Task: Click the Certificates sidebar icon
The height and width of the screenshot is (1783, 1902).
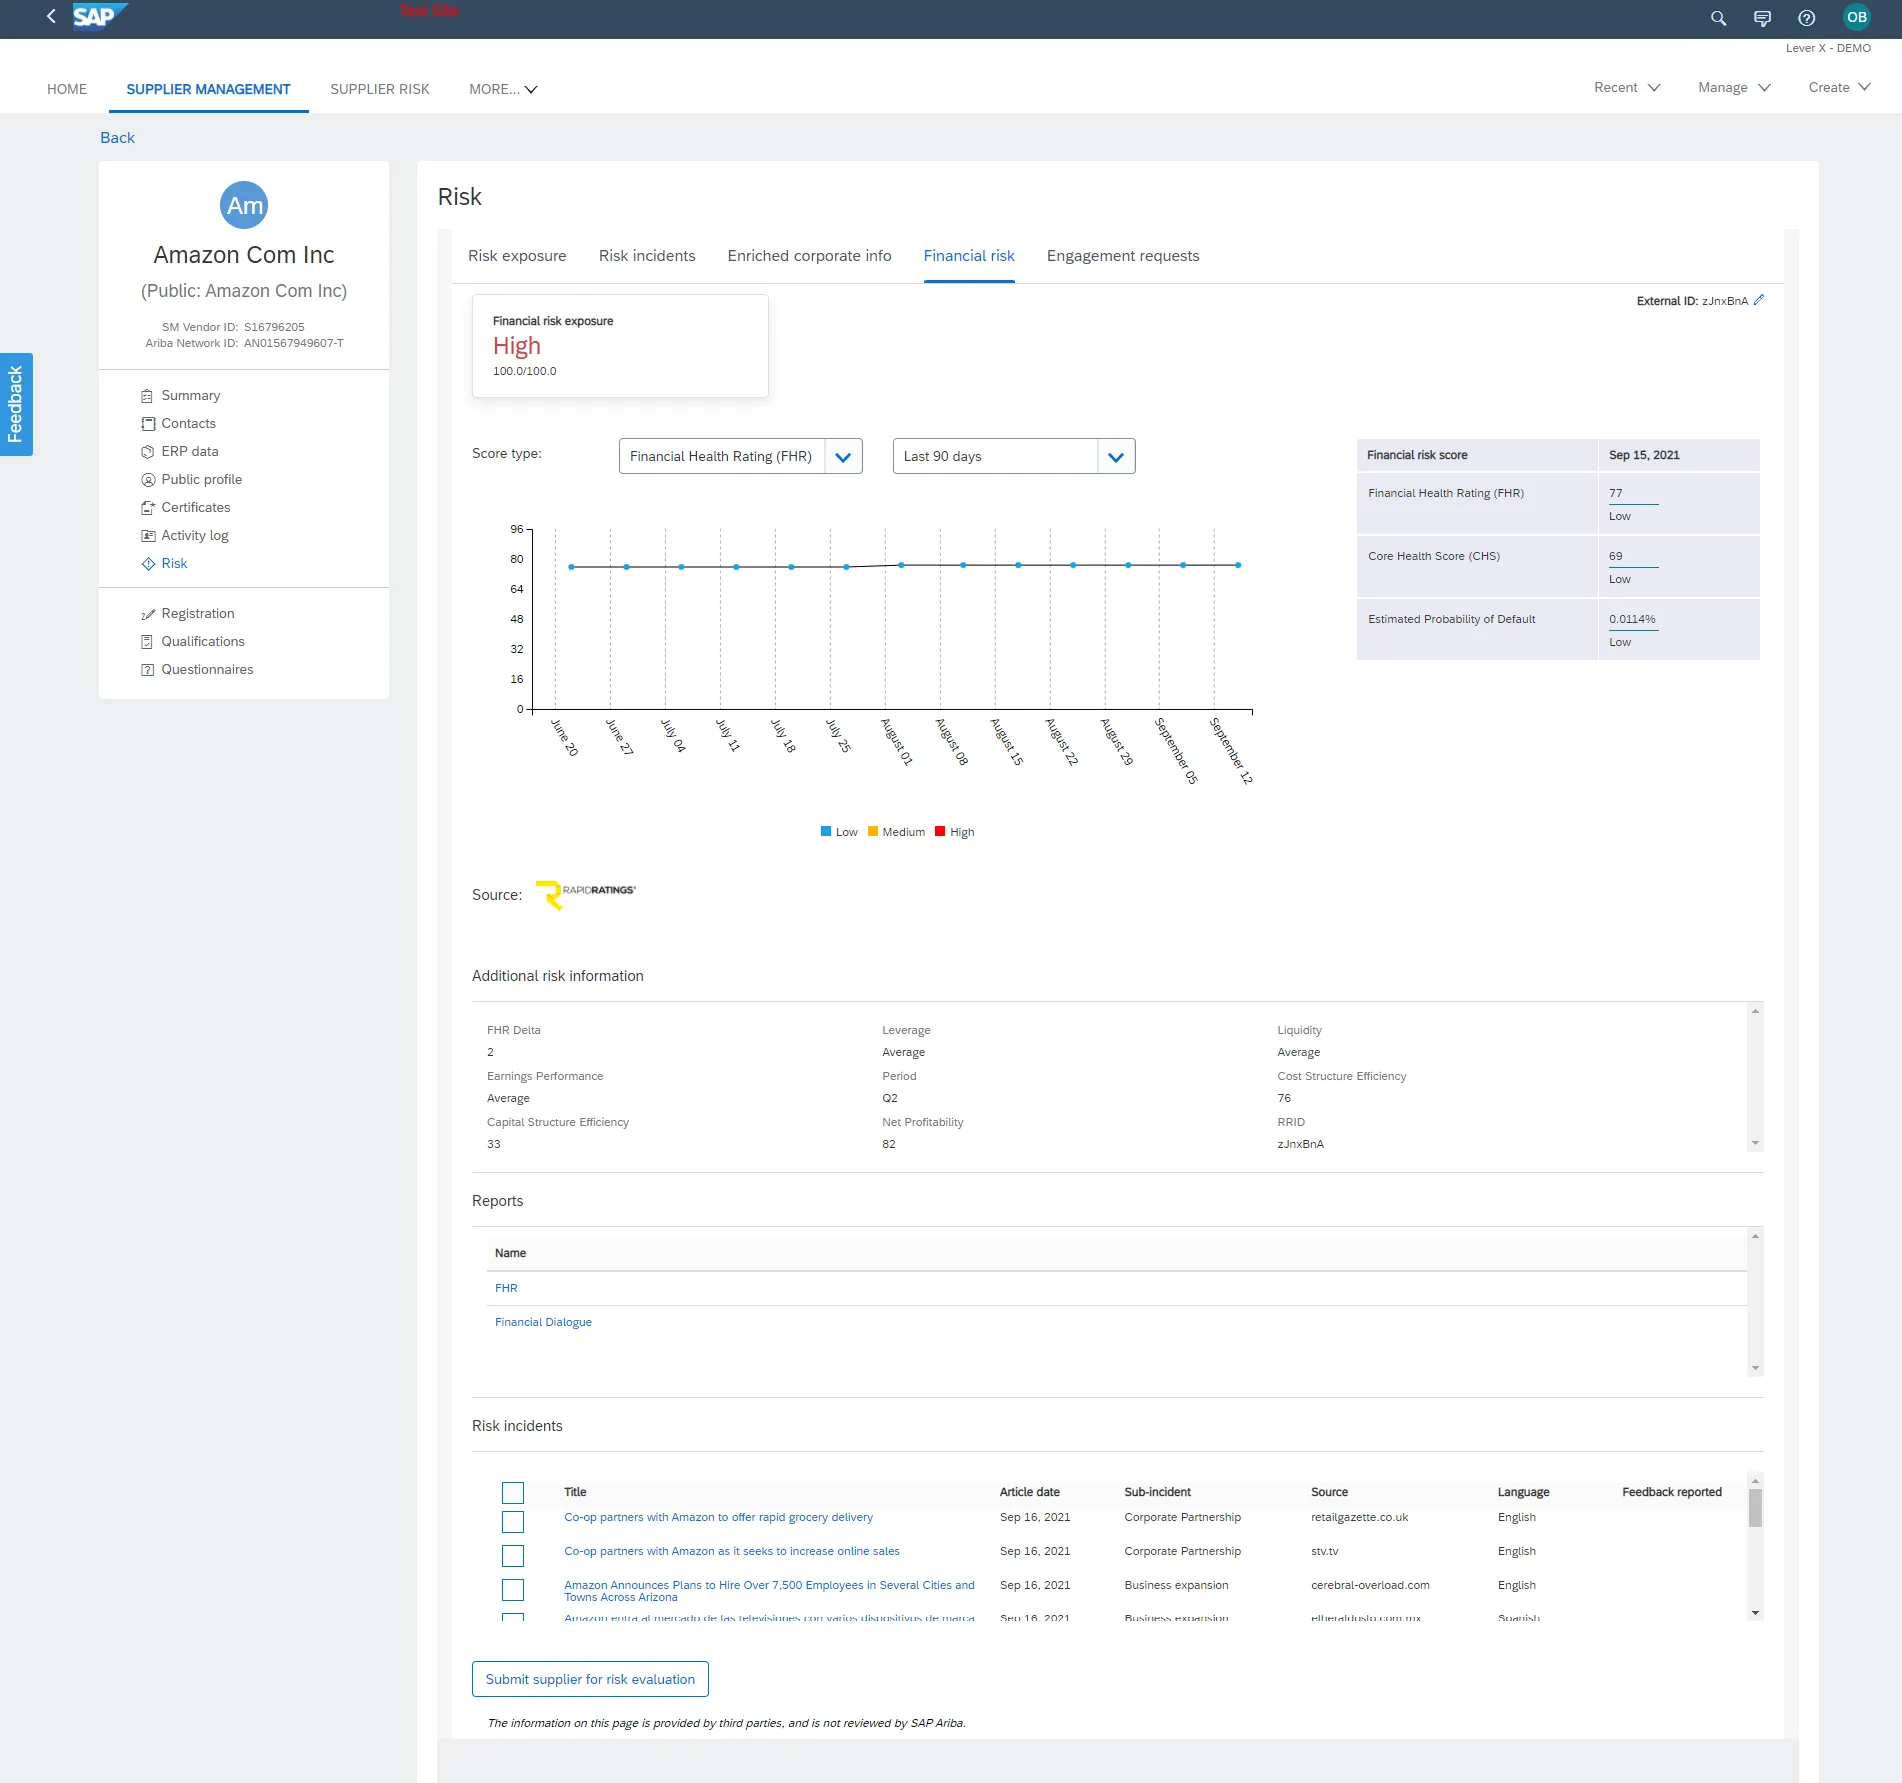Action: (x=148, y=508)
